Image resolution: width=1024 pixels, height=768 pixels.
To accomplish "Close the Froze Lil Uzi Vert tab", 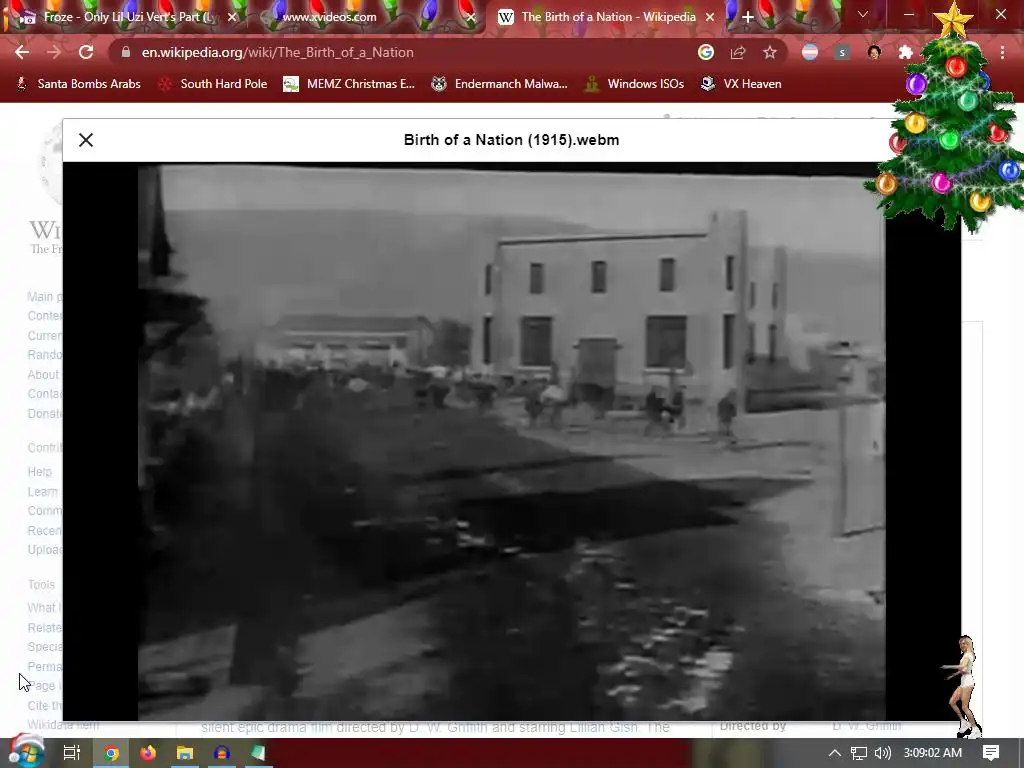I will coord(232,17).
